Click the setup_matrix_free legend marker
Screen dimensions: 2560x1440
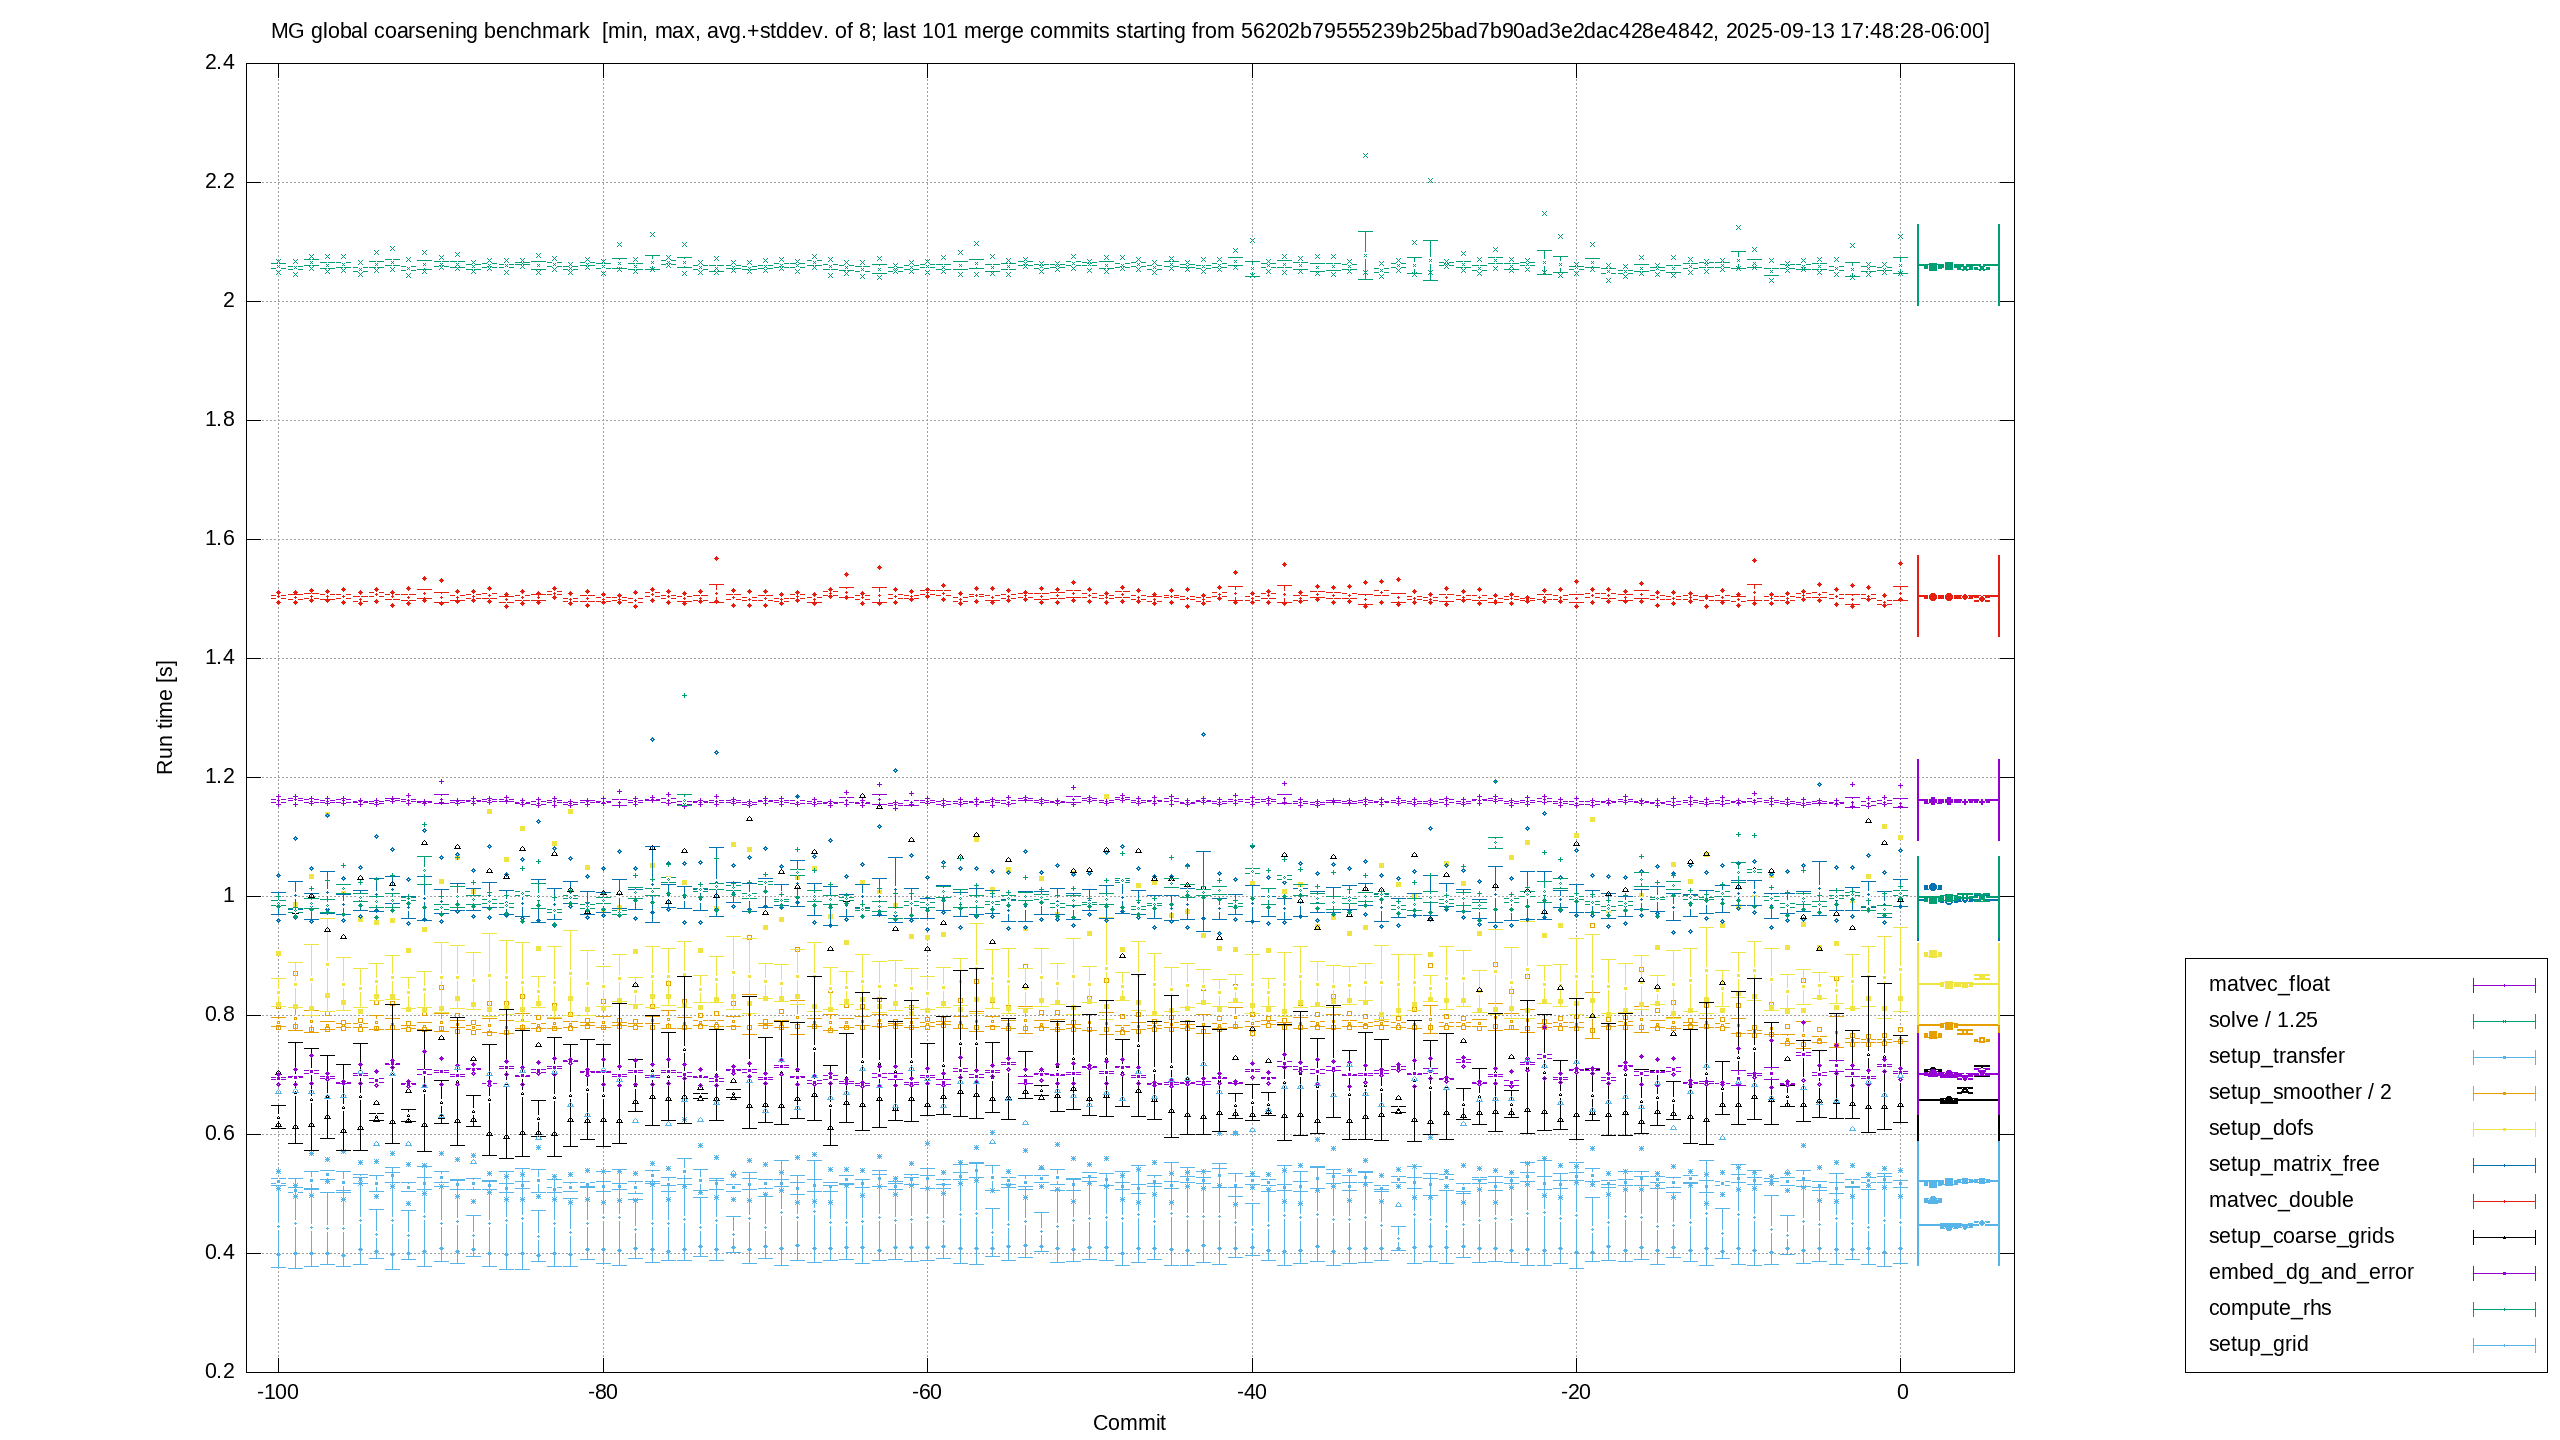(2504, 1165)
